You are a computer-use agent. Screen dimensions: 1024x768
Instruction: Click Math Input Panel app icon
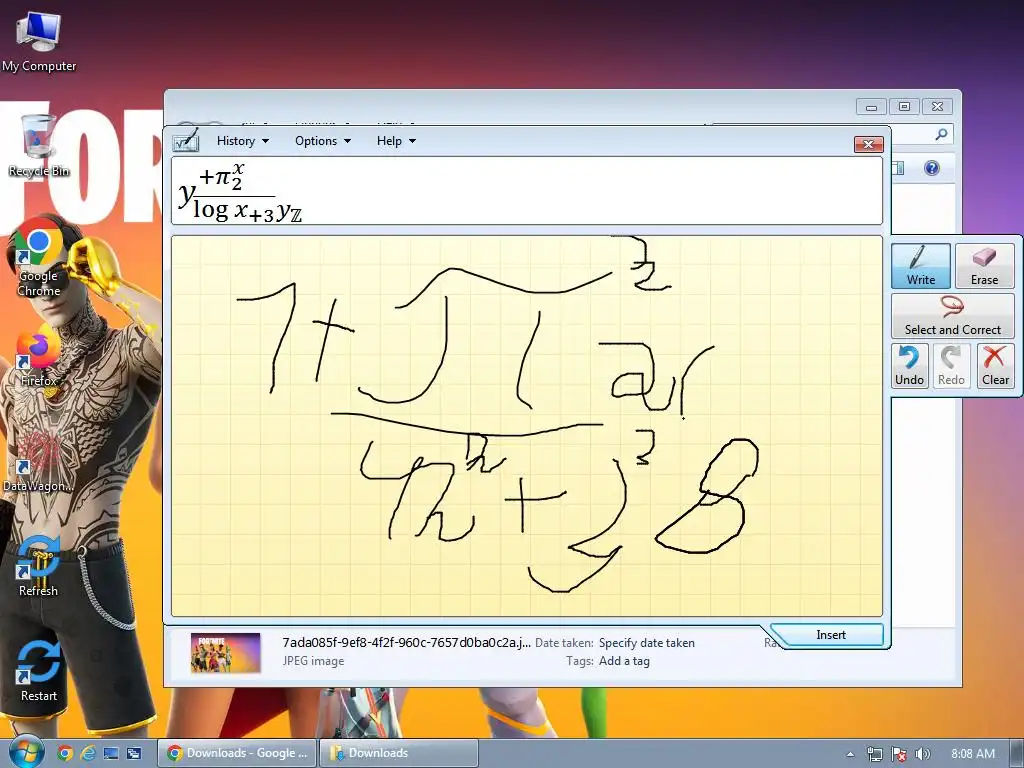pos(185,140)
